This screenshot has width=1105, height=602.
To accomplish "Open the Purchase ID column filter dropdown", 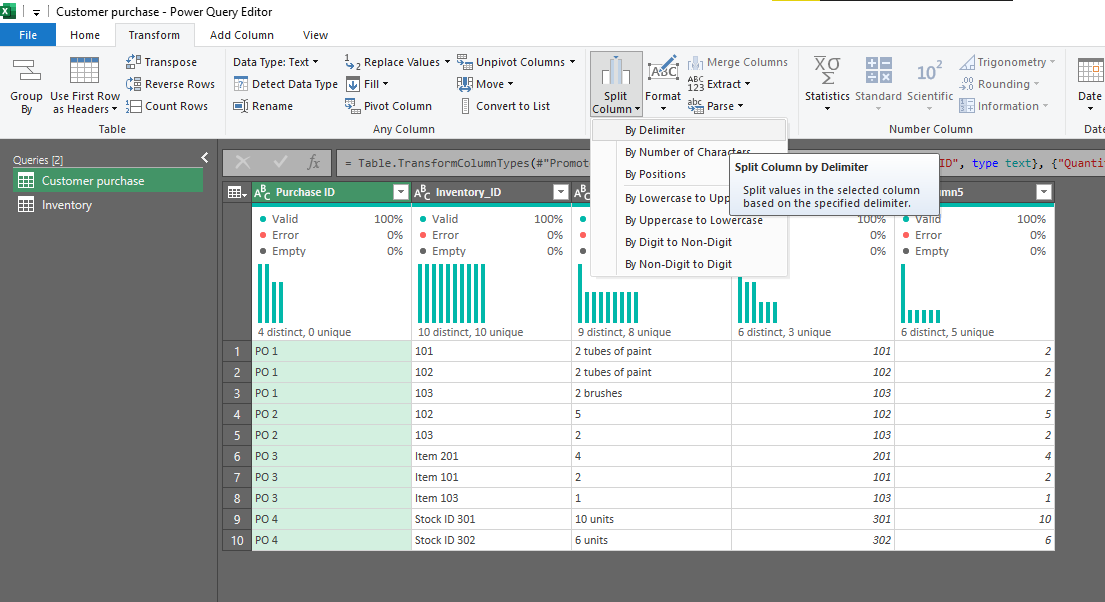I will (400, 192).
